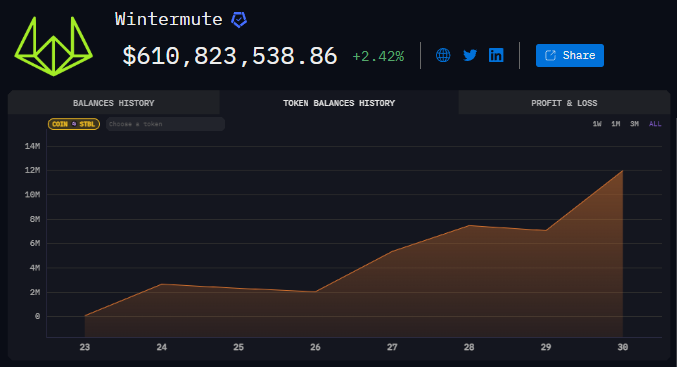Click the 29 label on the x-axis

click(x=546, y=347)
